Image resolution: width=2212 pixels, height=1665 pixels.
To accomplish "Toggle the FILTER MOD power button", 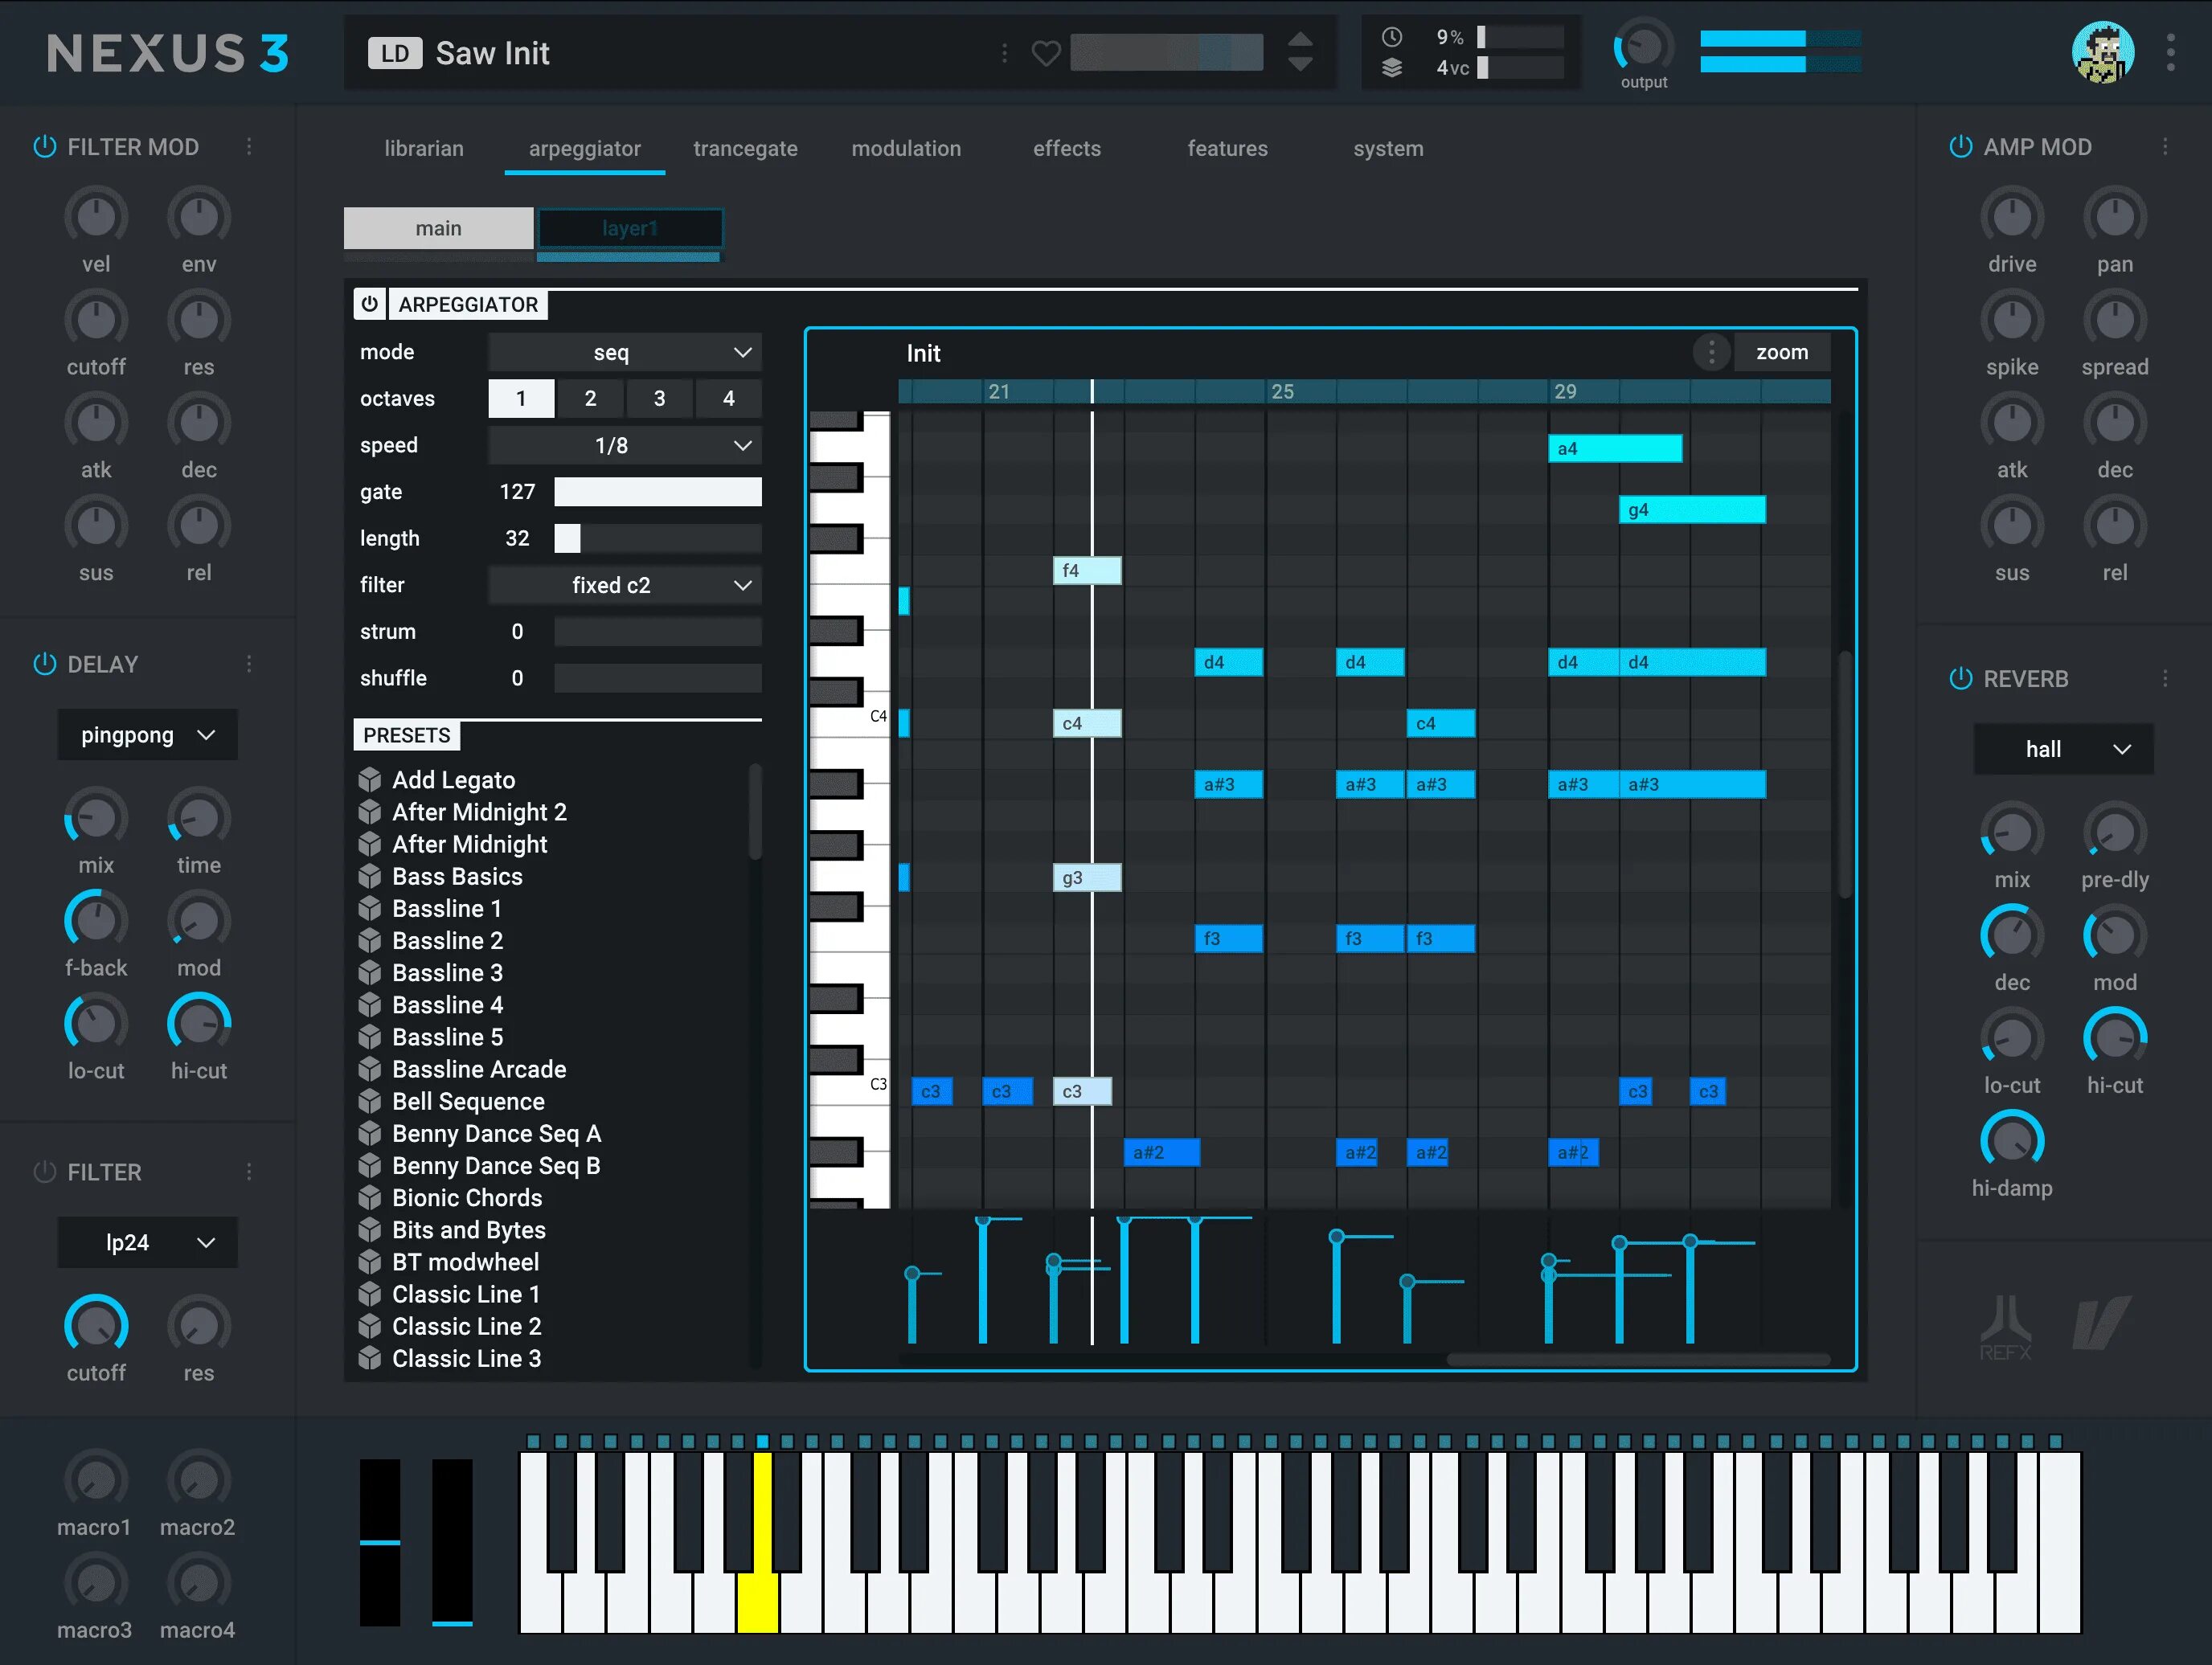I will click(45, 146).
